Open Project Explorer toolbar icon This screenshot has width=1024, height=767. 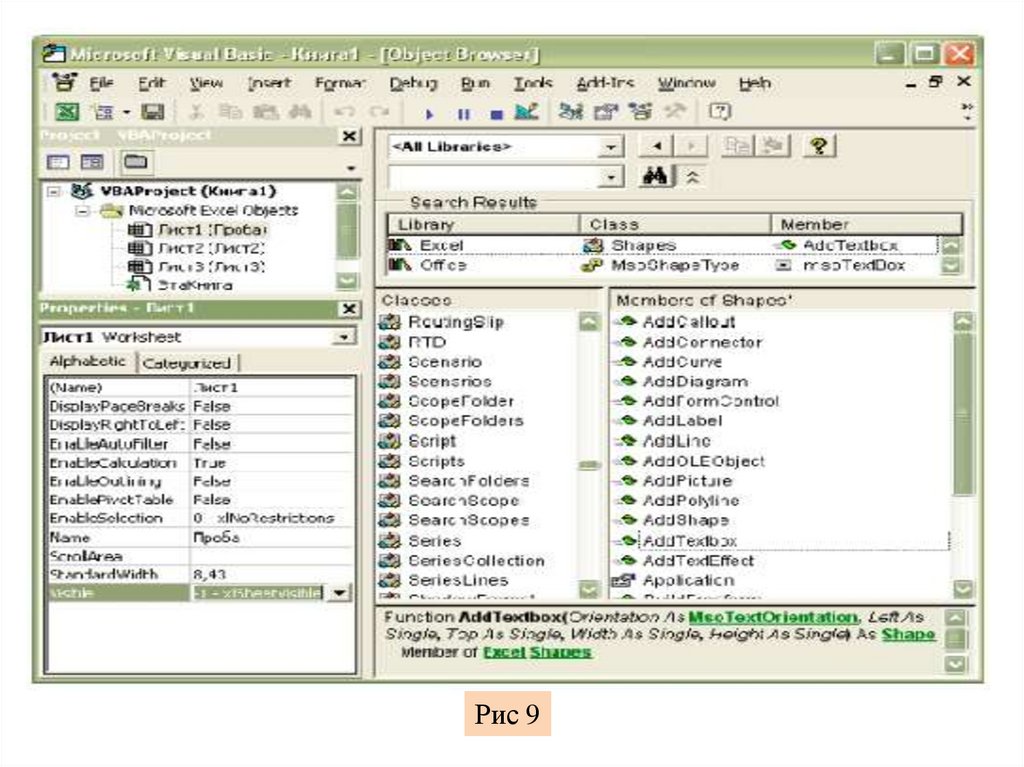(x=570, y=112)
